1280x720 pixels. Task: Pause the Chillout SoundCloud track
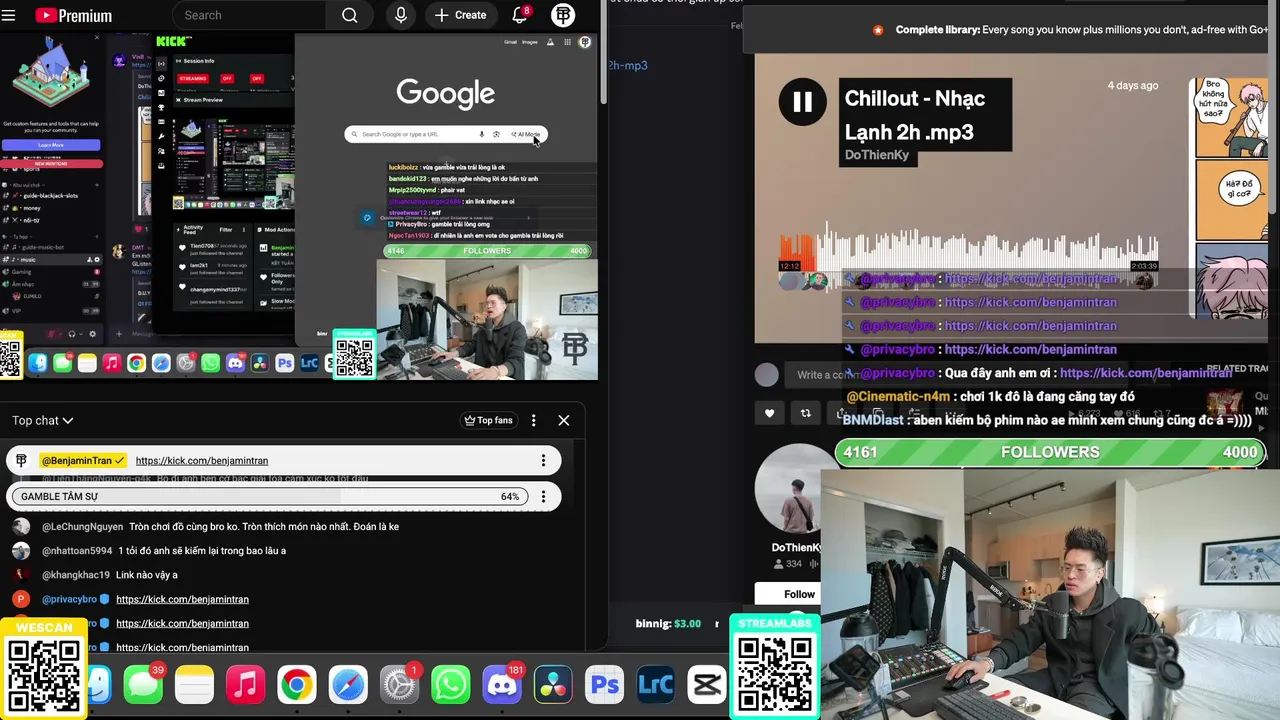click(802, 102)
